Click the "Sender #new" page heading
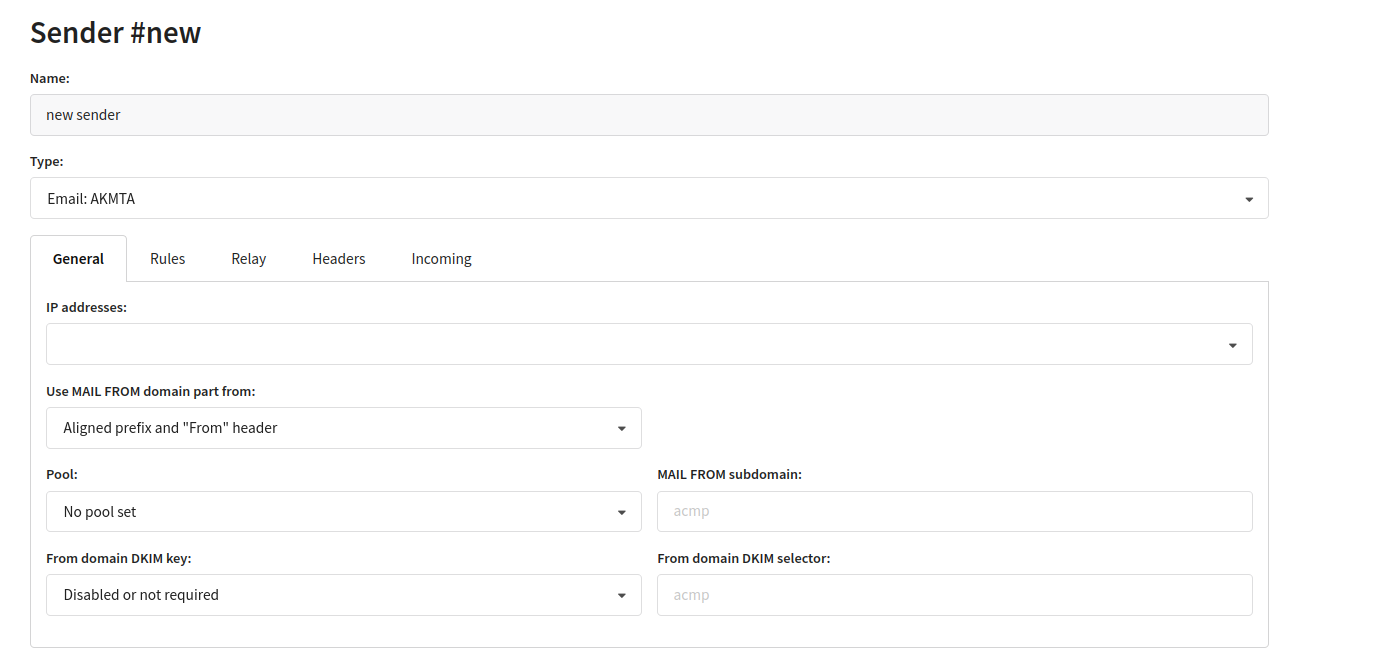The image size is (1392, 660). (x=115, y=33)
